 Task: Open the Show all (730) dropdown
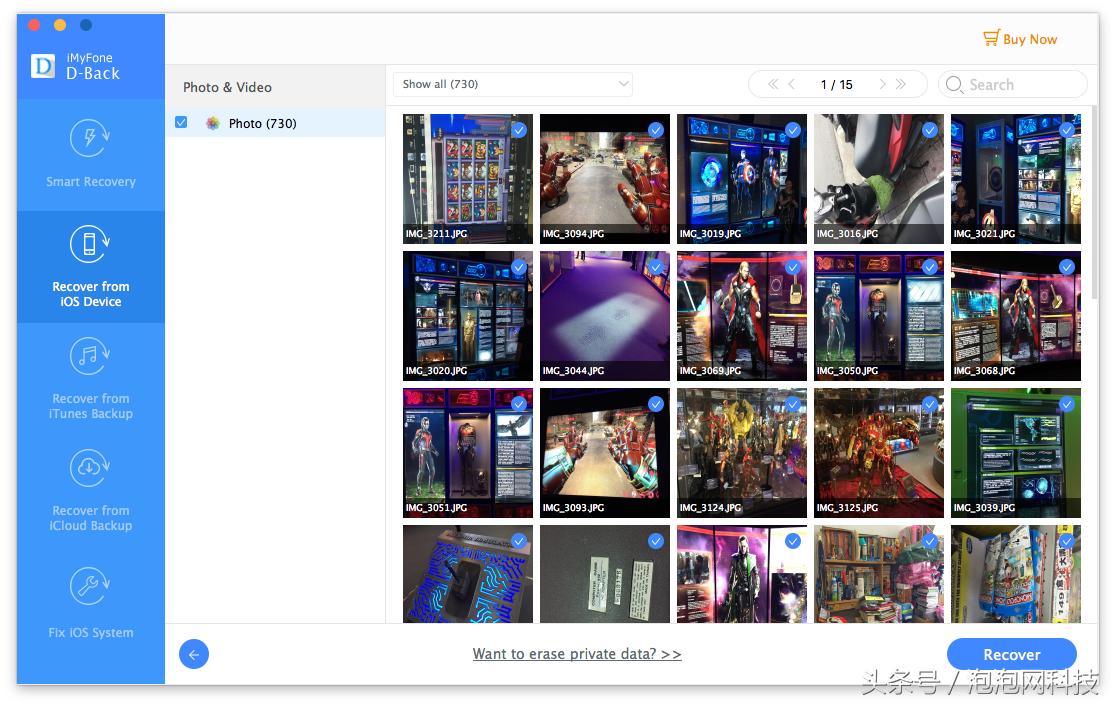(x=512, y=85)
